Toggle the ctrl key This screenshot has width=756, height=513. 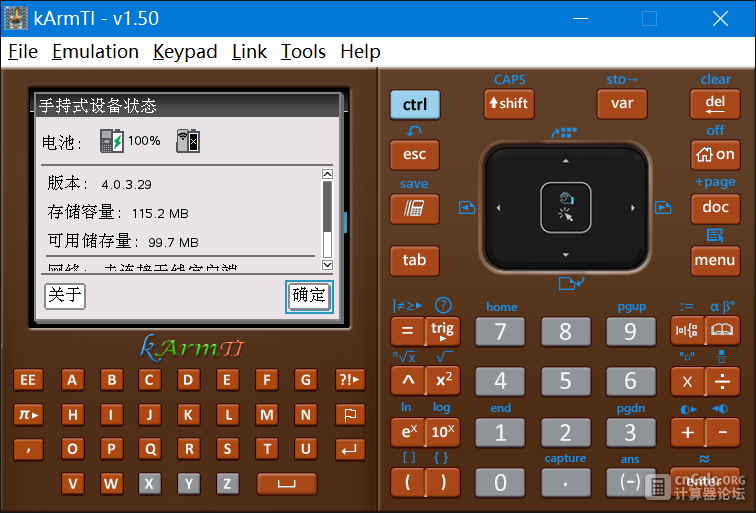click(415, 104)
